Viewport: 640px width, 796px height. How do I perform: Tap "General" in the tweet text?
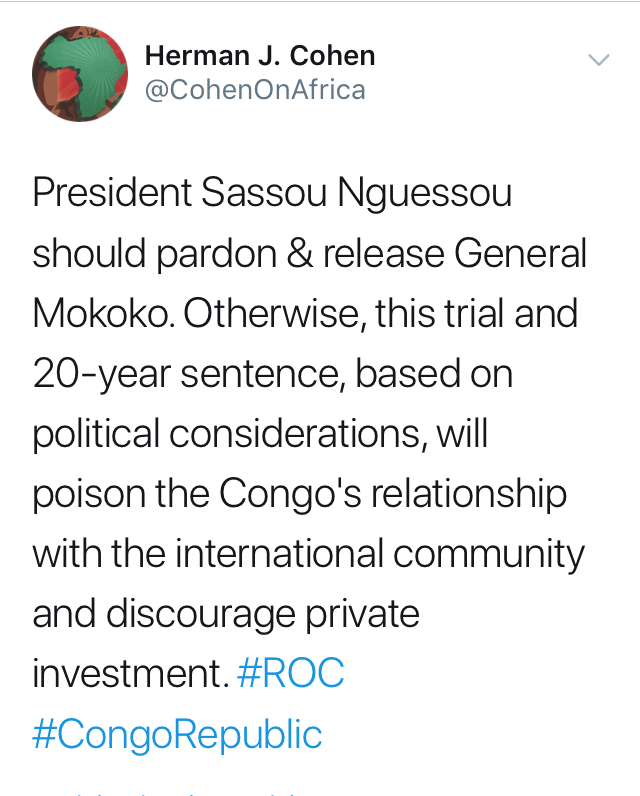coord(521,253)
